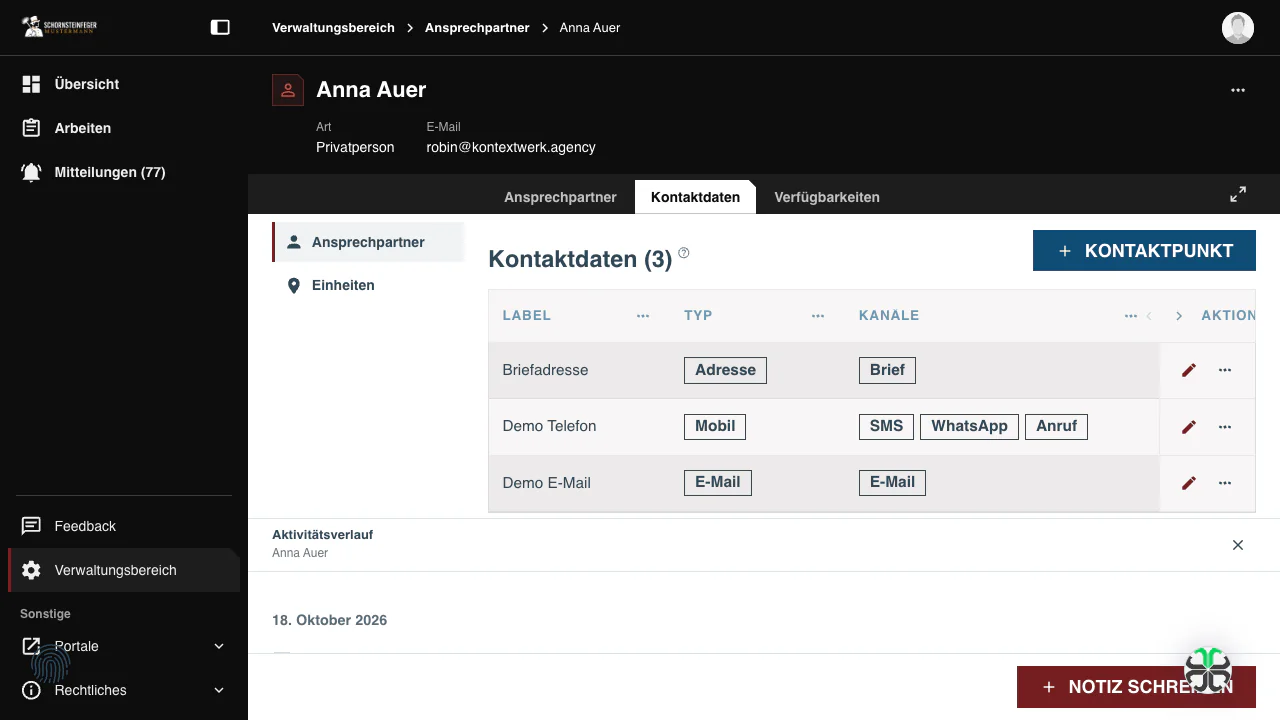The image size is (1280, 720).
Task: Edit the Demo E-Mail entry
Action: click(1189, 483)
